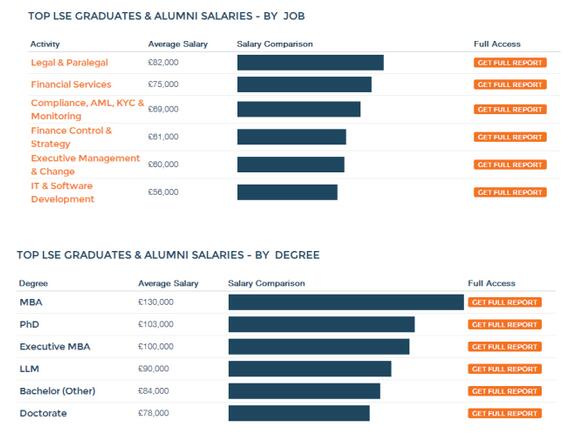The image size is (584, 441).
Task: Open Executive Management & Change link
Action: [85, 165]
